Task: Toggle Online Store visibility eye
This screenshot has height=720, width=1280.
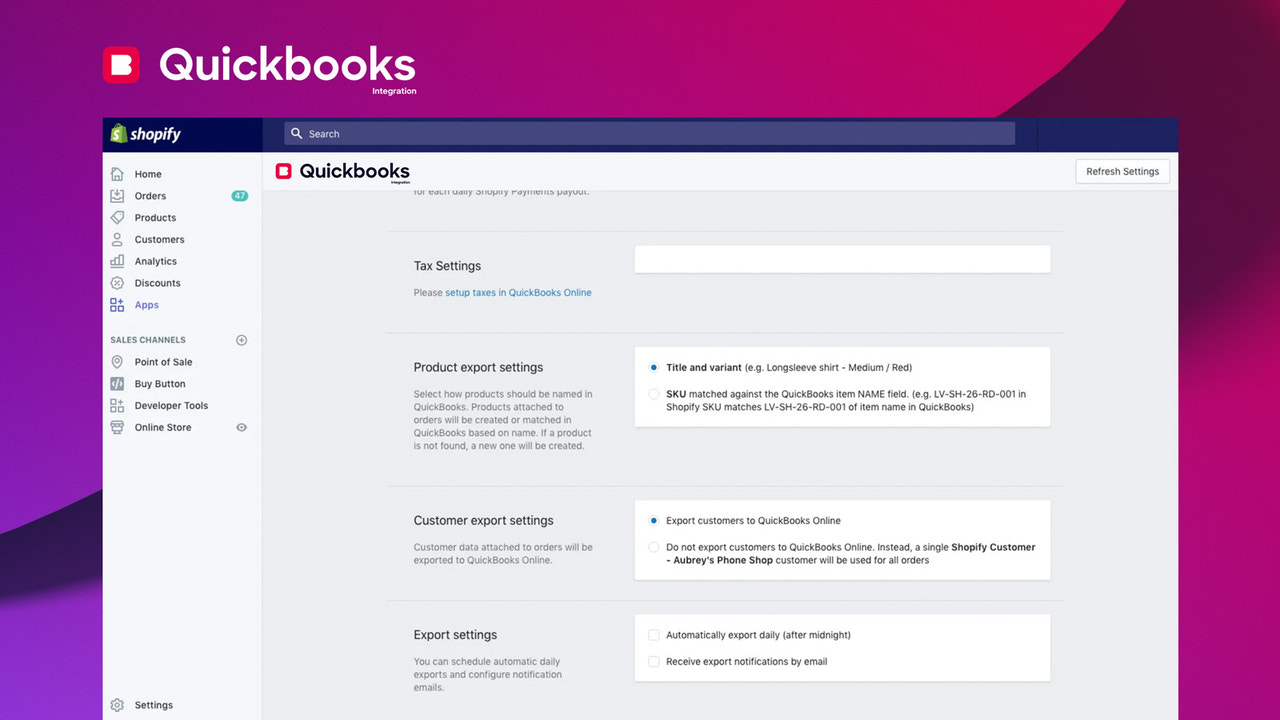Action: (240, 427)
